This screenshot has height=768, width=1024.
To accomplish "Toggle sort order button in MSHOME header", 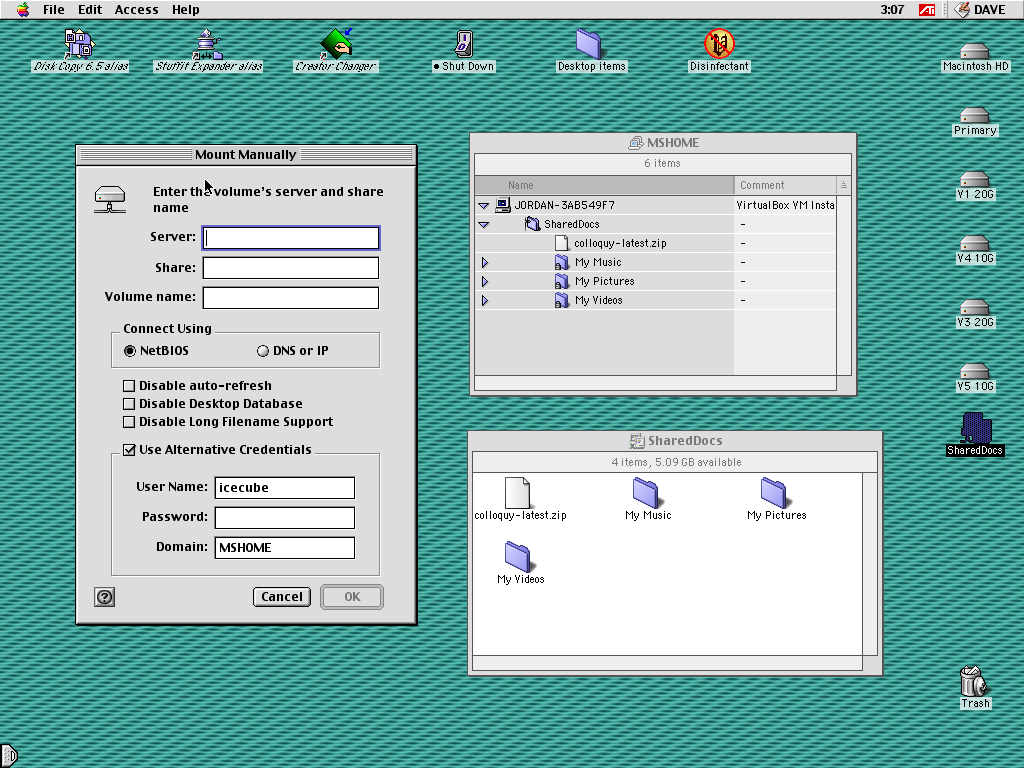I will 844,185.
